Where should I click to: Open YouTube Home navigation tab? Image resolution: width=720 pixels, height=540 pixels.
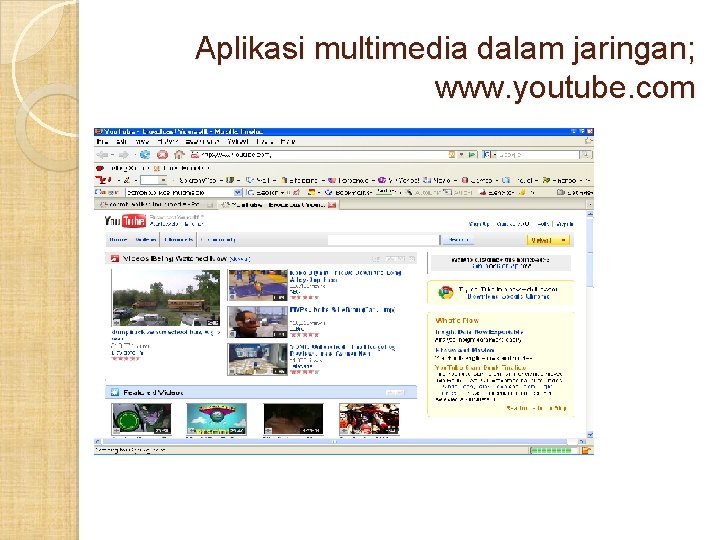118,240
